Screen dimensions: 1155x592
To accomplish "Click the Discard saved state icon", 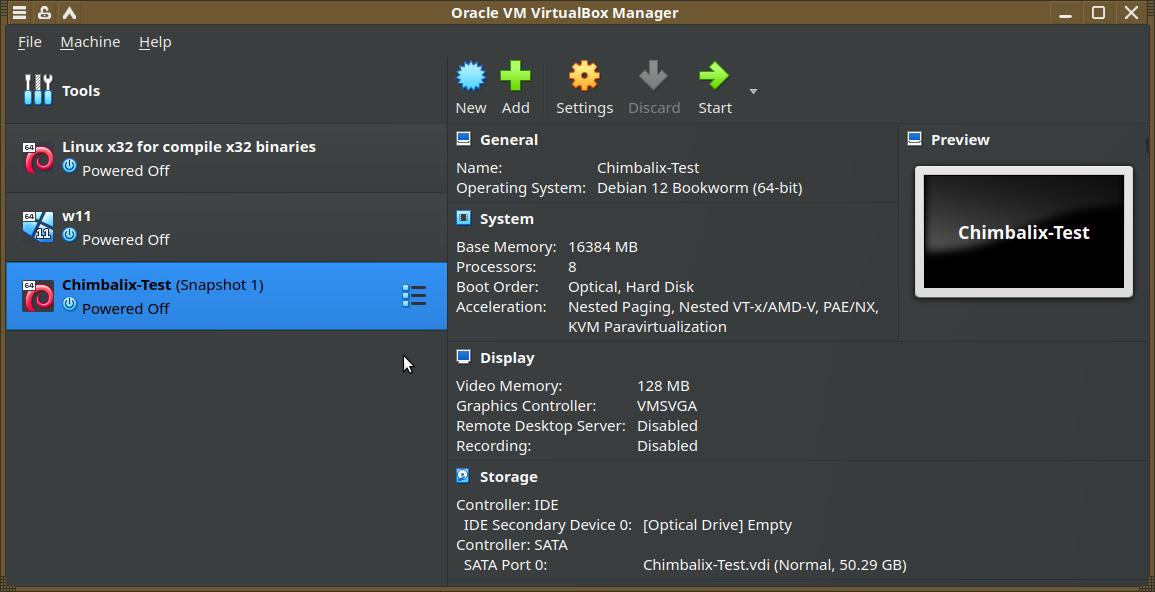I will click(x=653, y=77).
